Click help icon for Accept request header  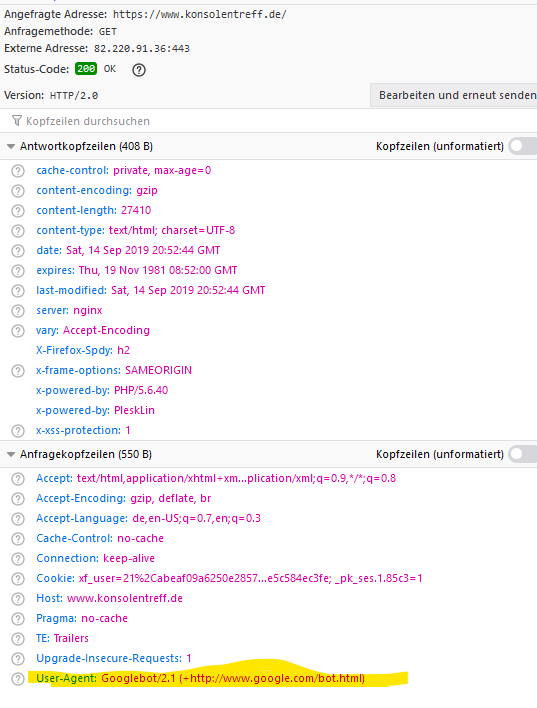(18, 479)
